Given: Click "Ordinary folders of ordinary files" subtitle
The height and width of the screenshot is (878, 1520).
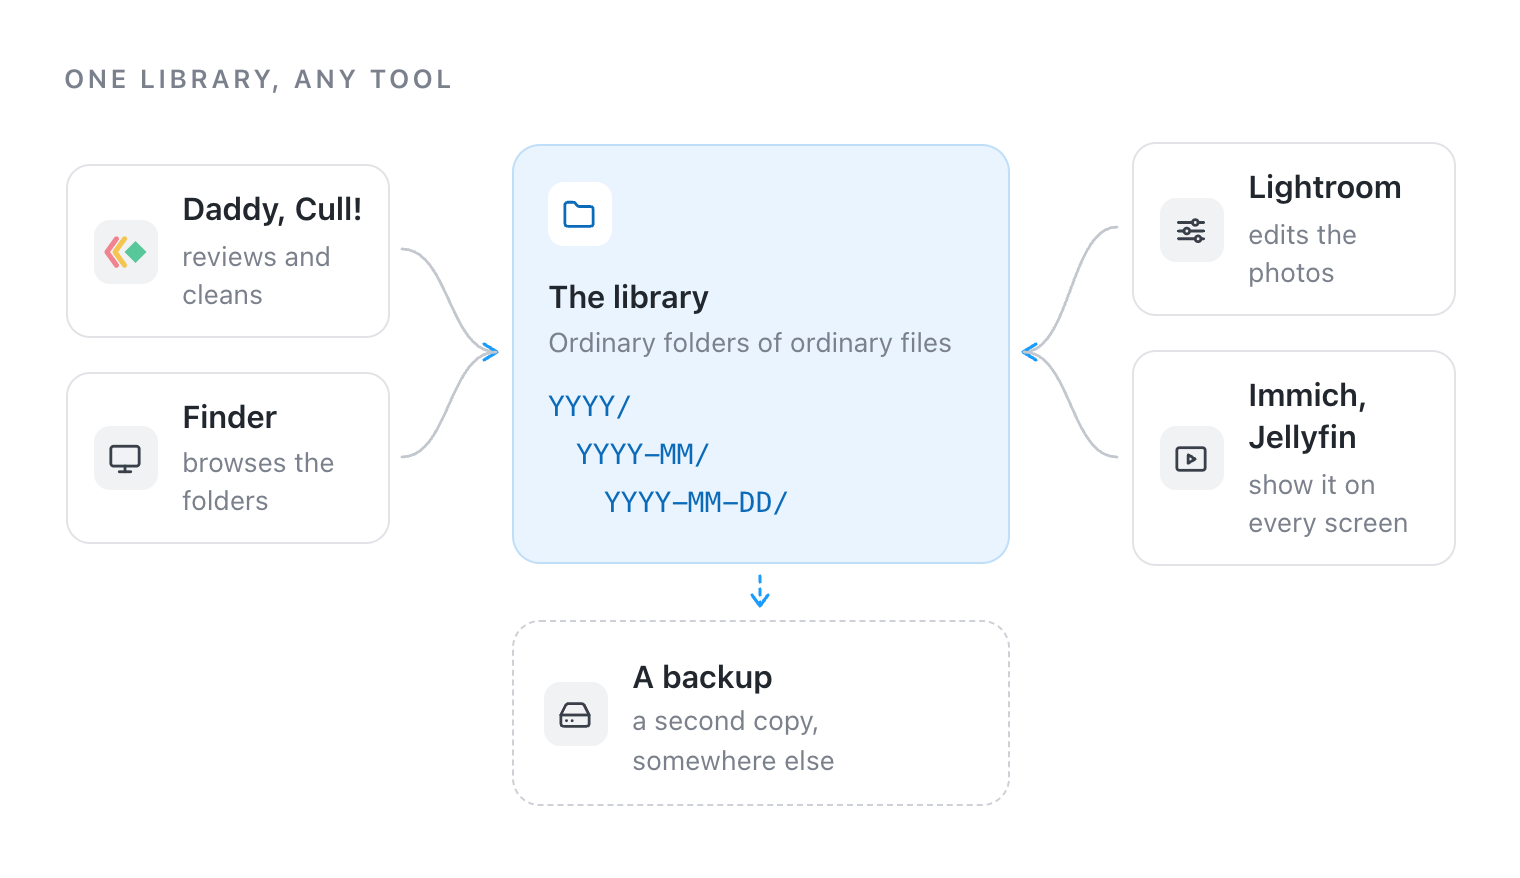Looking at the screenshot, I should coord(750,343).
